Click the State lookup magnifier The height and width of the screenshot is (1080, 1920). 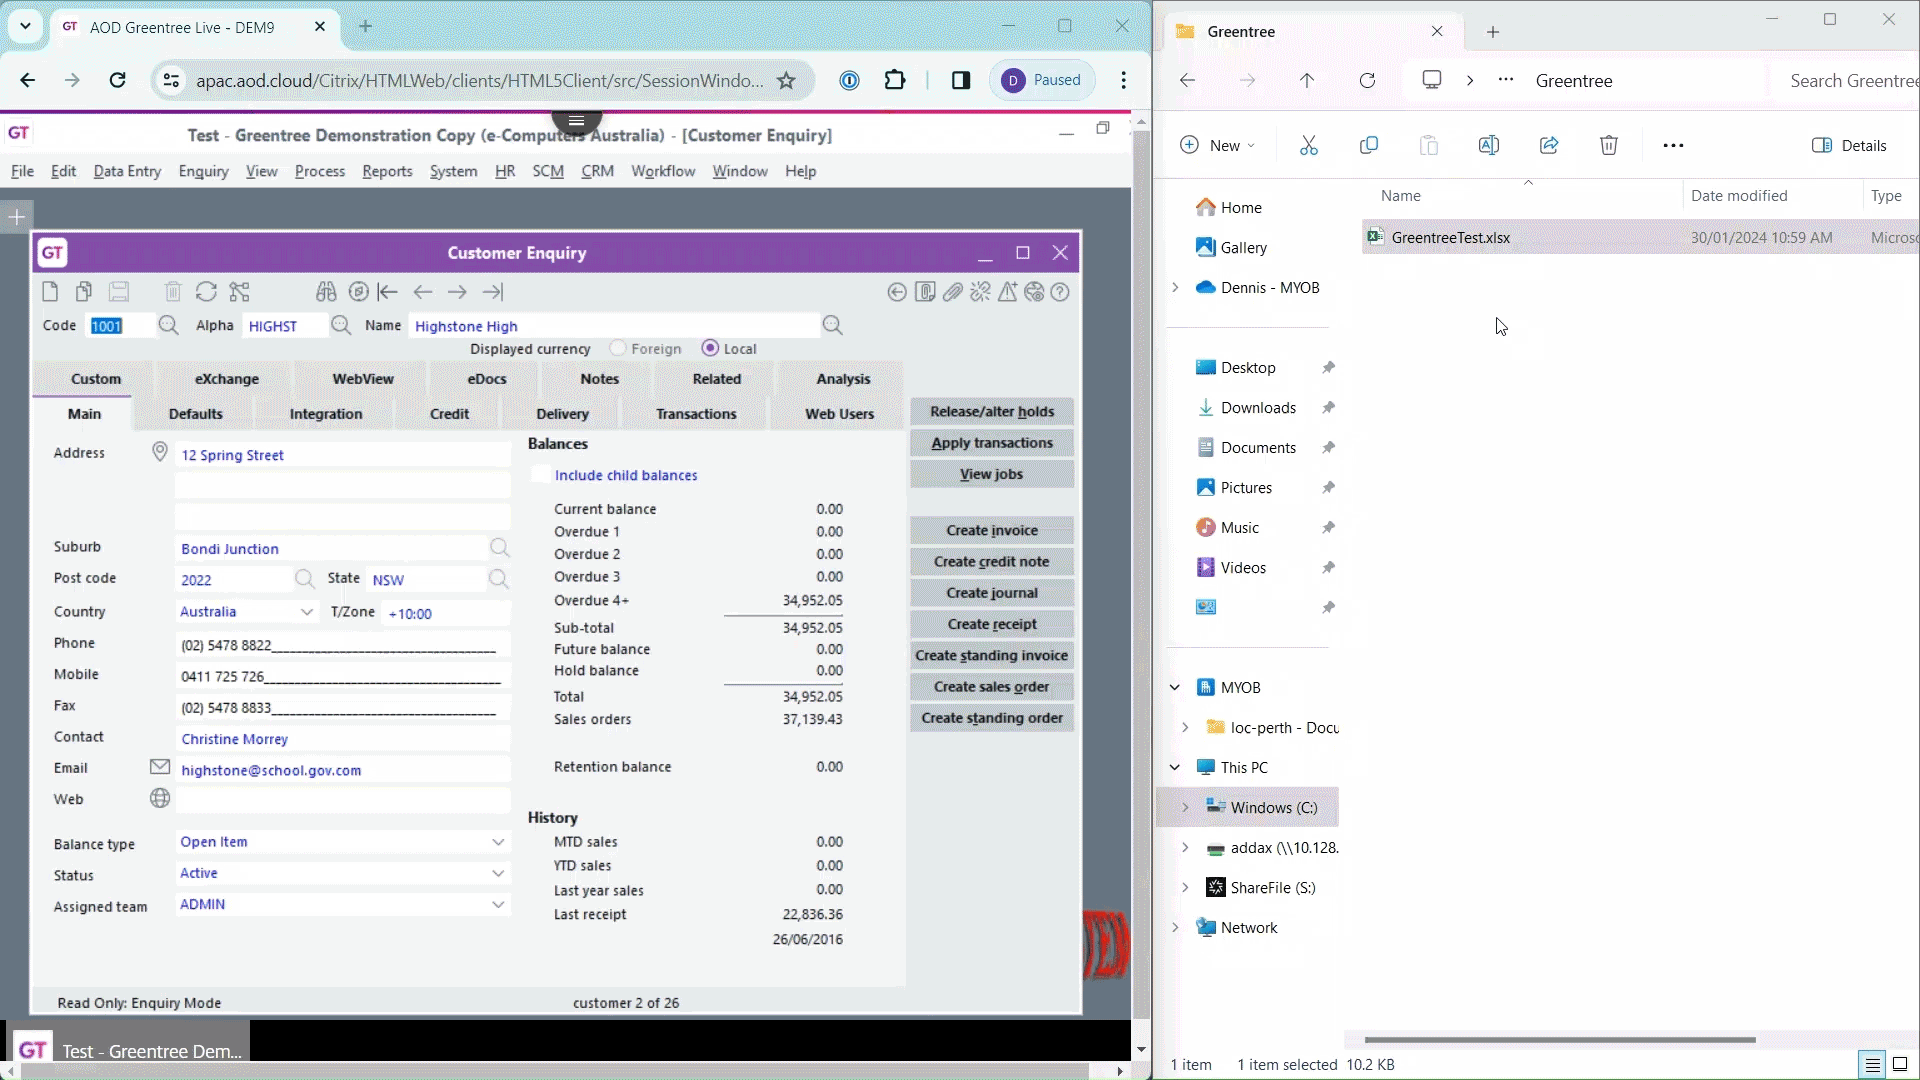coord(498,579)
